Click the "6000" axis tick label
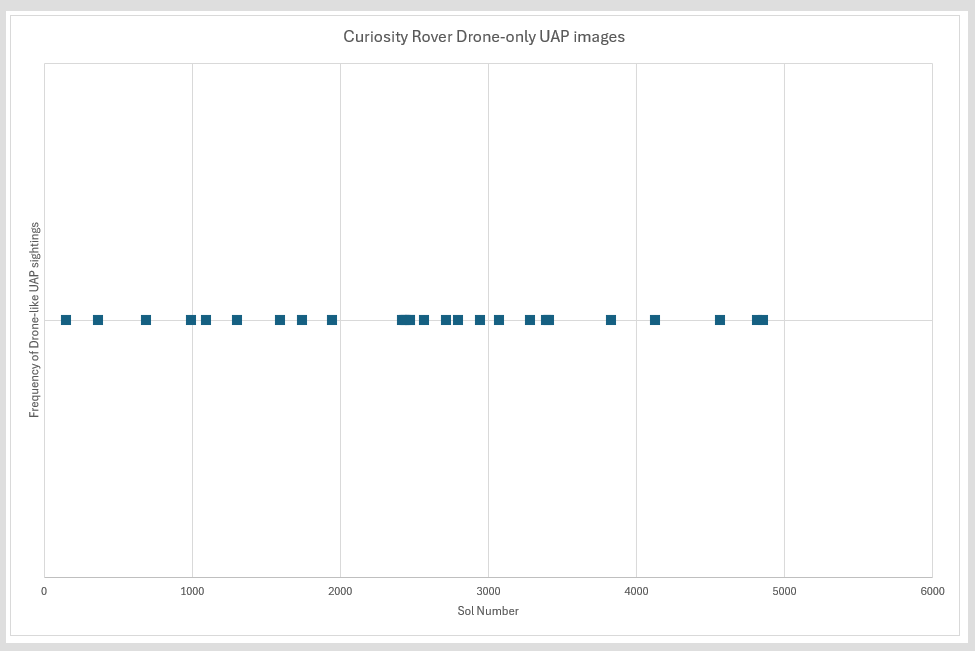This screenshot has width=975, height=651. [932, 591]
